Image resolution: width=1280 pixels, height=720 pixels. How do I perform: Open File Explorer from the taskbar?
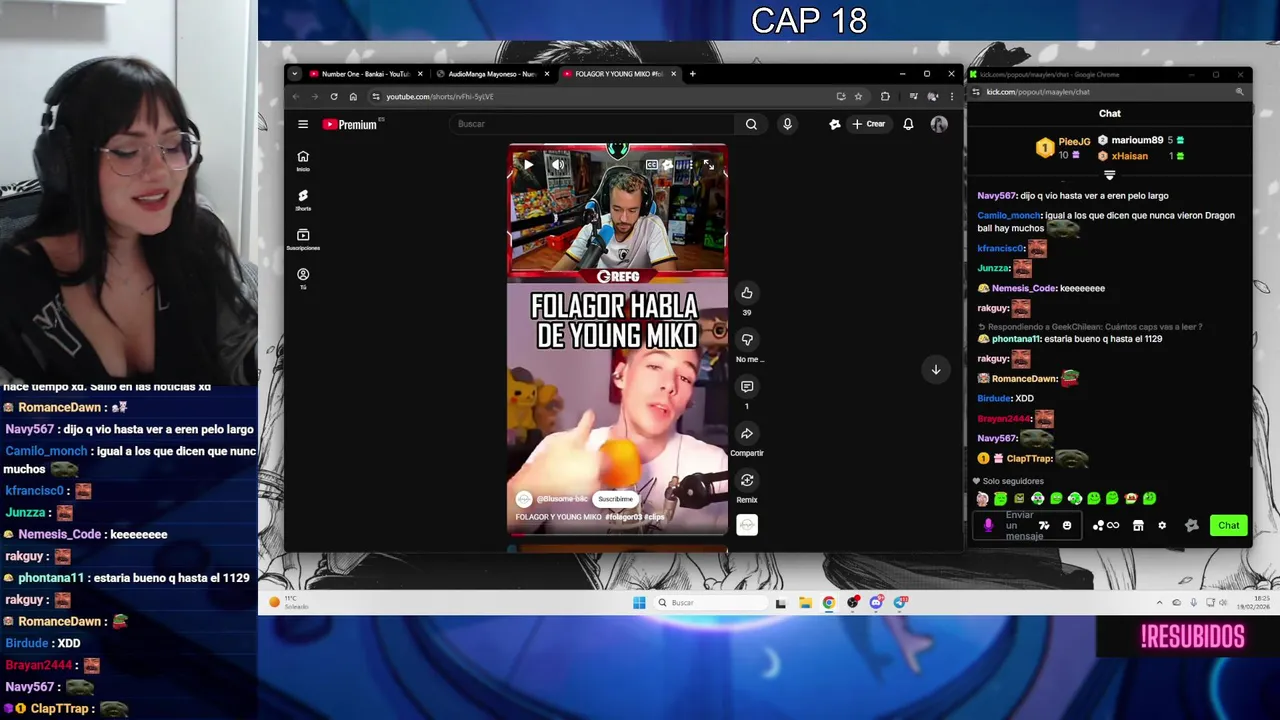pyautogui.click(x=805, y=602)
